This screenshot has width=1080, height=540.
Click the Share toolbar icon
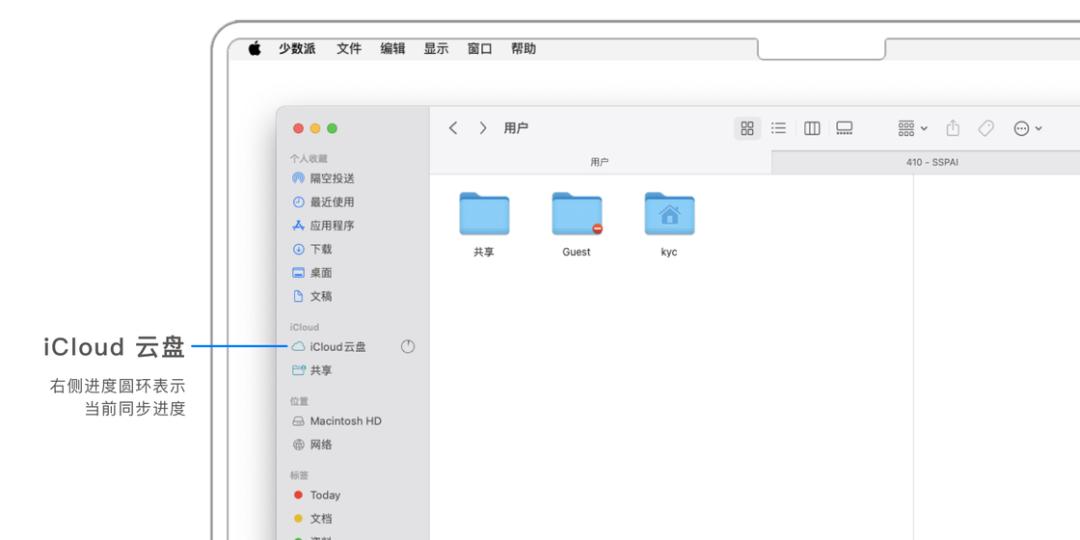point(953,128)
